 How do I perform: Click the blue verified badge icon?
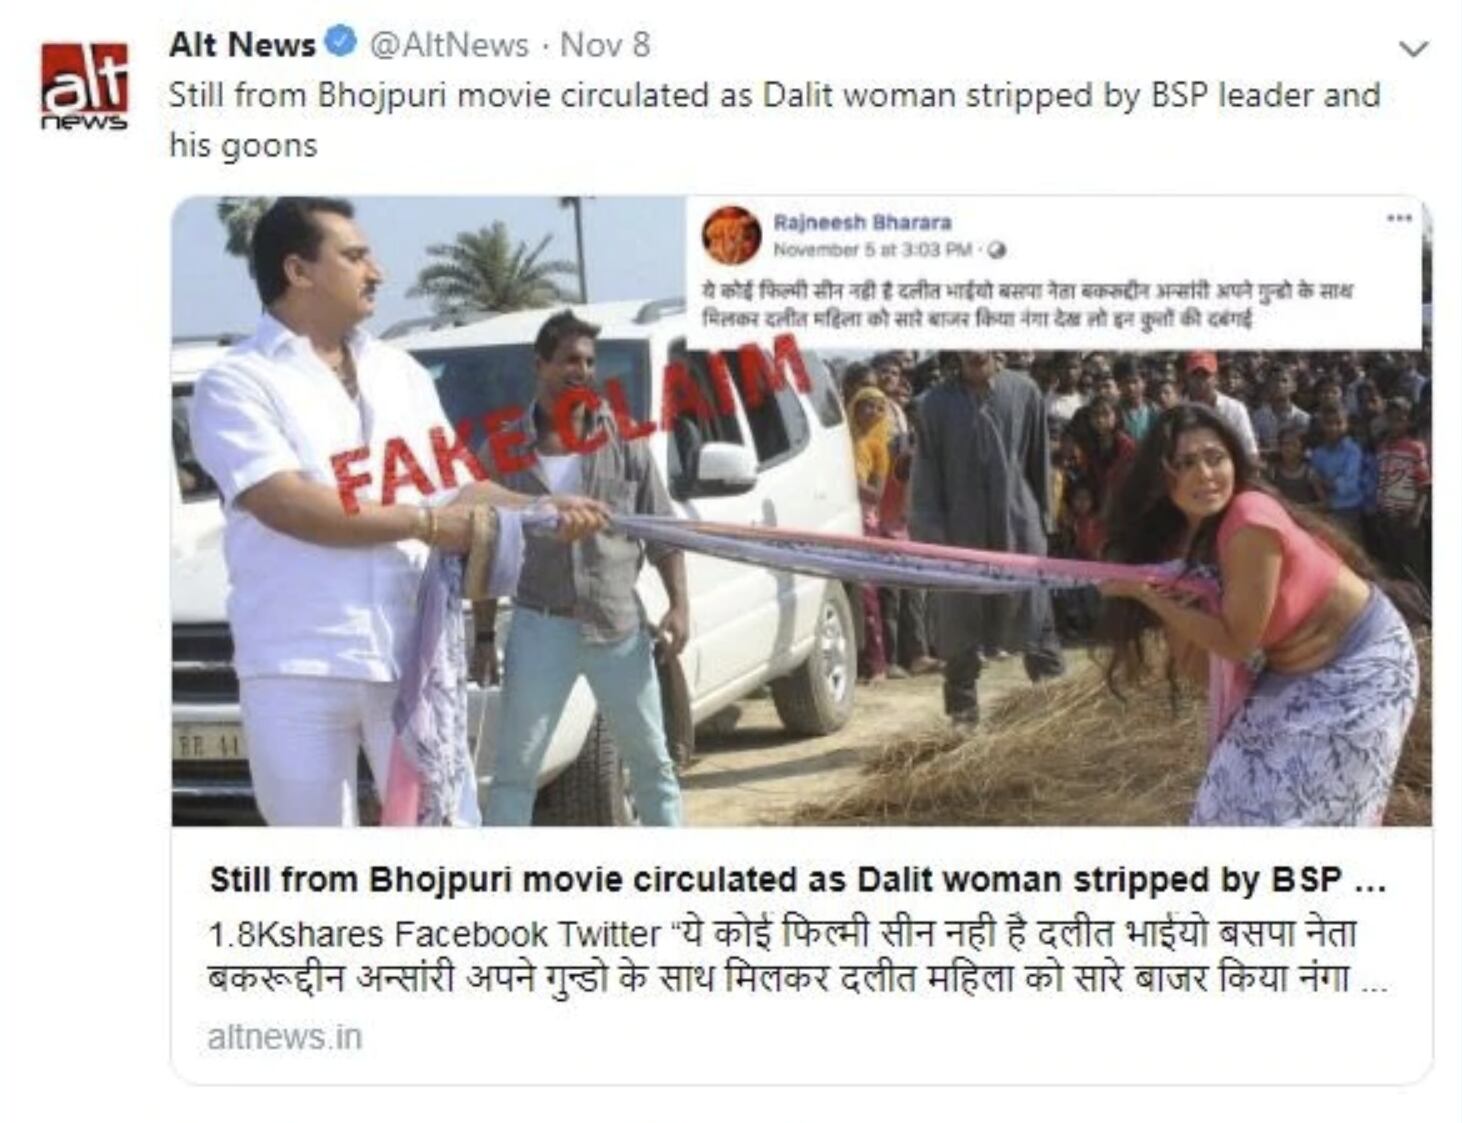pos(341,43)
